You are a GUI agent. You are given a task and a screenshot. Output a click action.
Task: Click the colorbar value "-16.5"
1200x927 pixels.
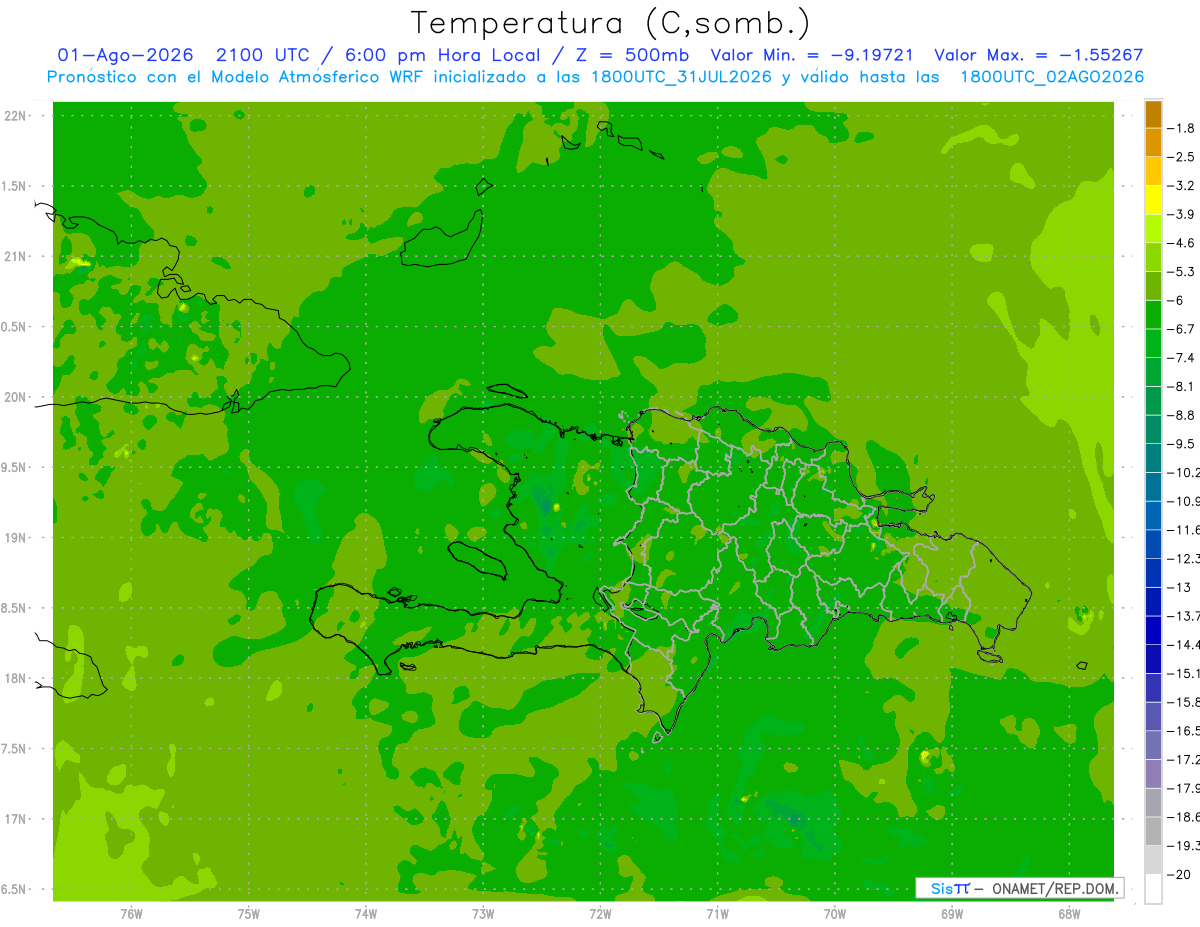point(1183,731)
